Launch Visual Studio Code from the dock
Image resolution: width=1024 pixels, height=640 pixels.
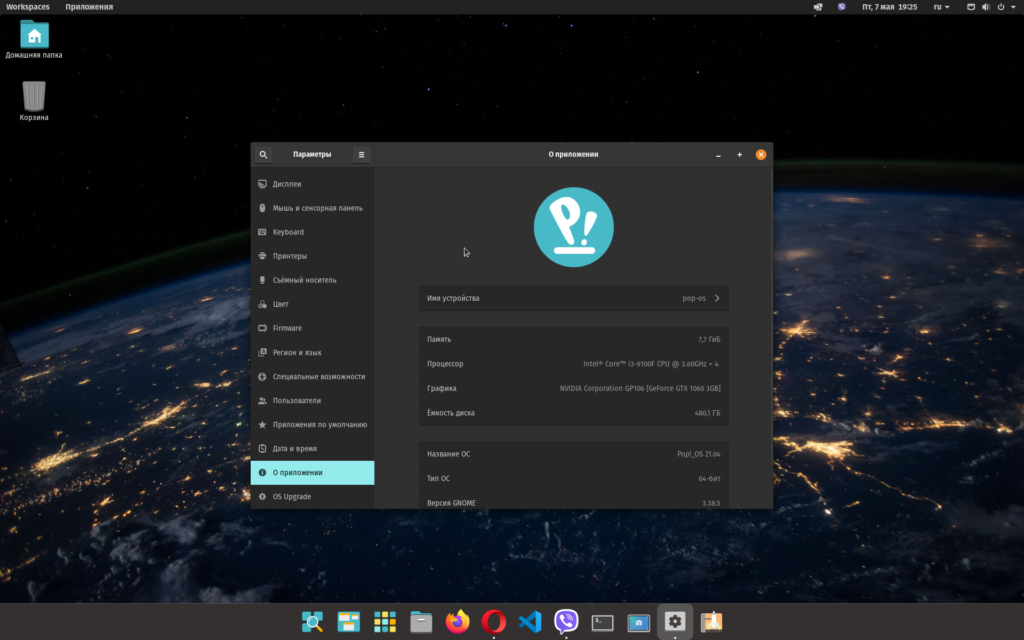pos(530,622)
